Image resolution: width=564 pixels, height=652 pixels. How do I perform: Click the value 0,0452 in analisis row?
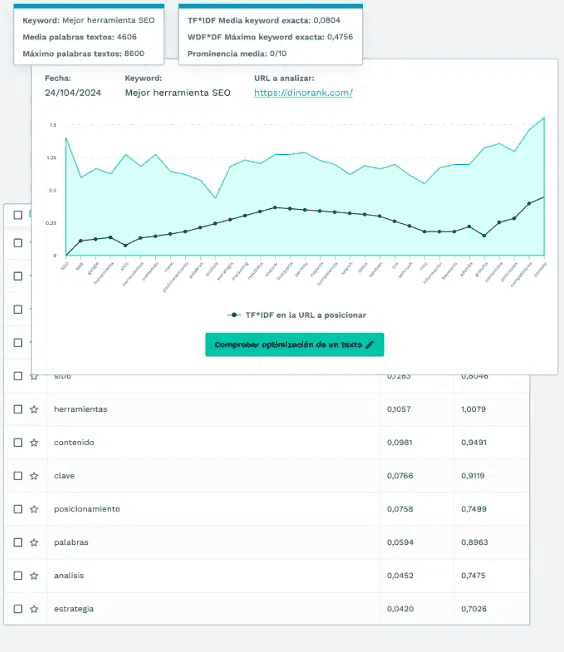[x=400, y=575]
